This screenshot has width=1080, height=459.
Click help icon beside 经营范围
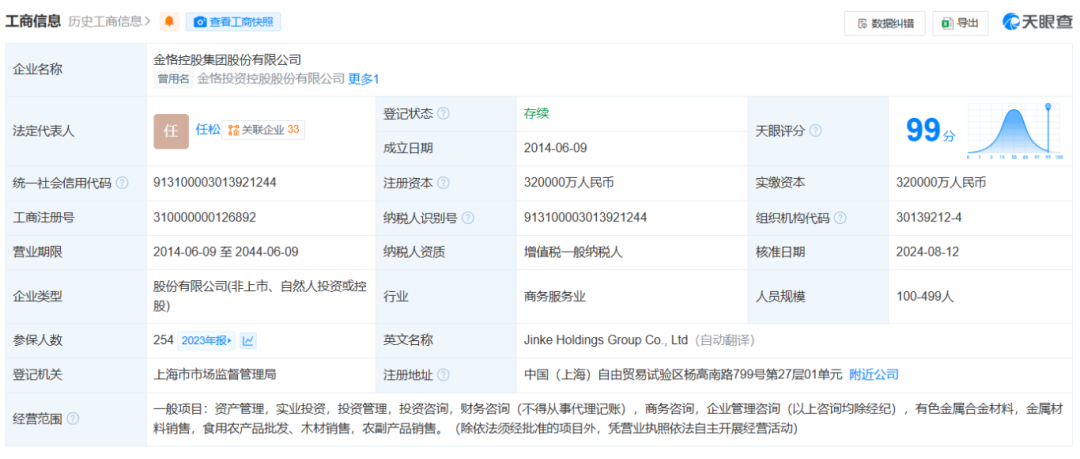[73, 418]
